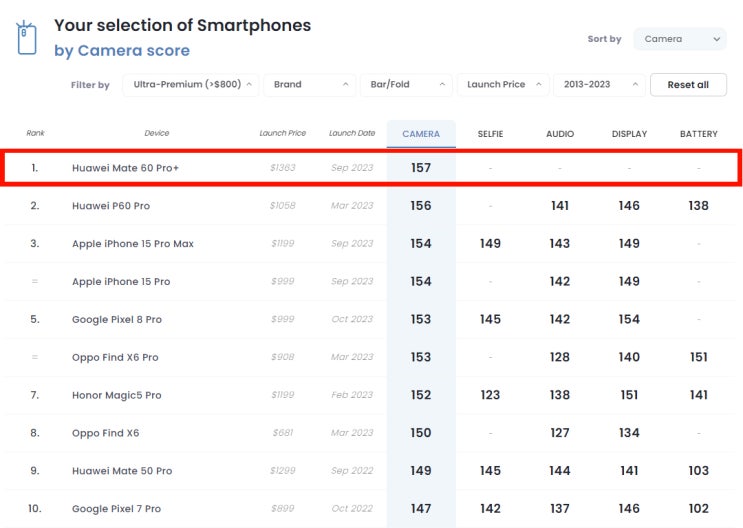Open the Apple iPhone 15 Pro link
Viewport: 743px width, 528px height.
click(x=121, y=282)
